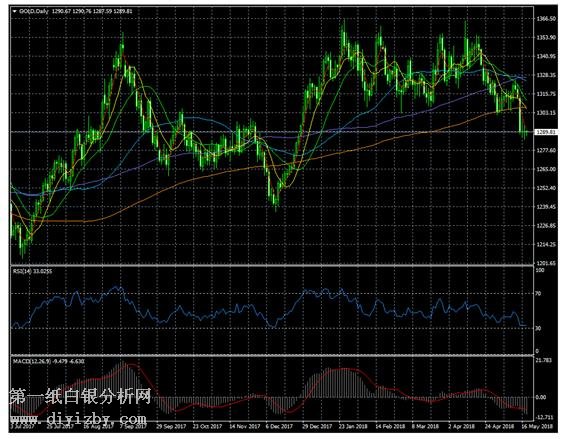Open the www.diyizby.com watermark link
The width and height of the screenshot is (566, 439).
pos(79,419)
